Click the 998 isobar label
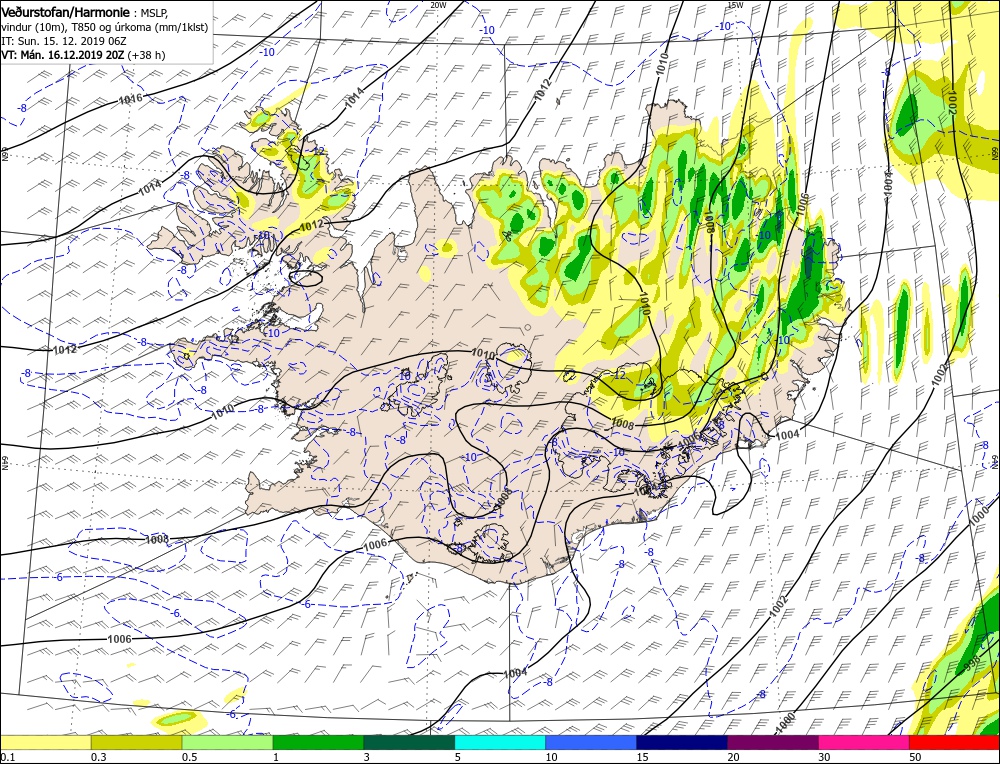The height and width of the screenshot is (764, 1000). click(972, 665)
